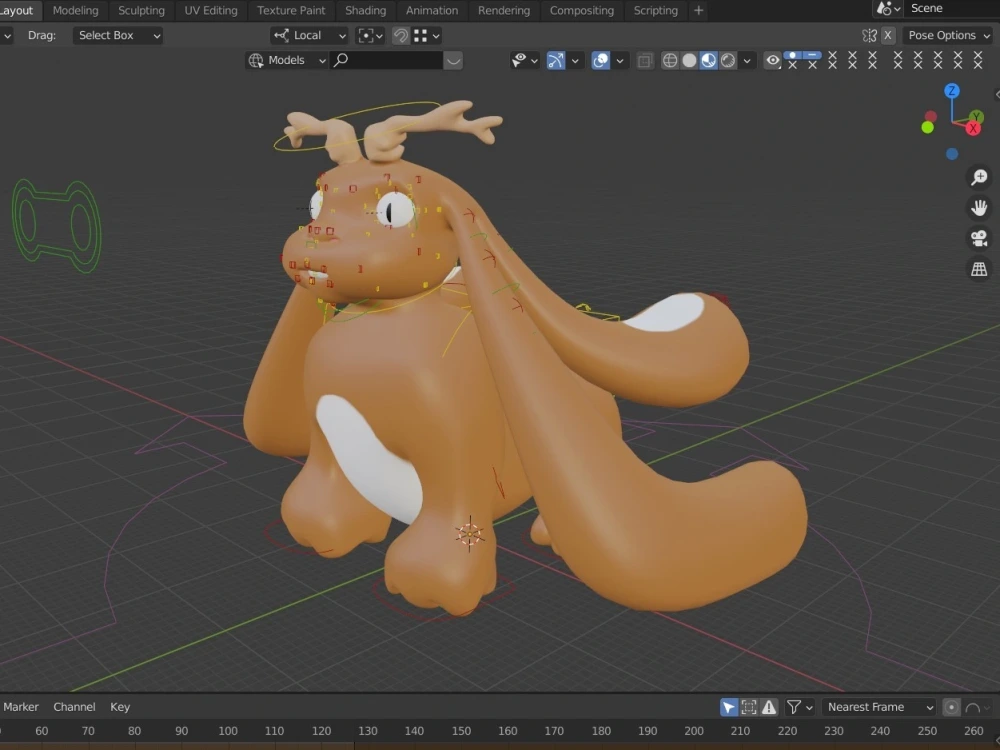Open the Pose Options dropdown
The width and height of the screenshot is (1000, 750).
click(x=949, y=35)
